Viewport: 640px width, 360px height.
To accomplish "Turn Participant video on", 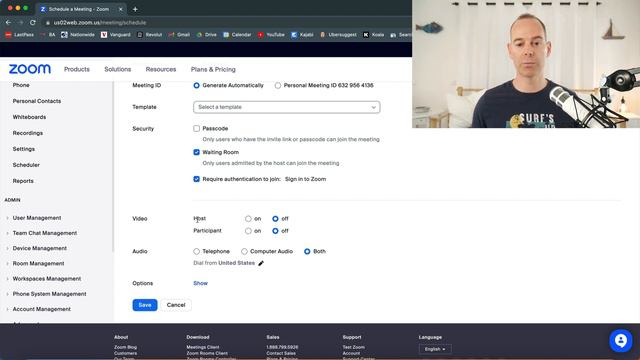I will (248, 231).
